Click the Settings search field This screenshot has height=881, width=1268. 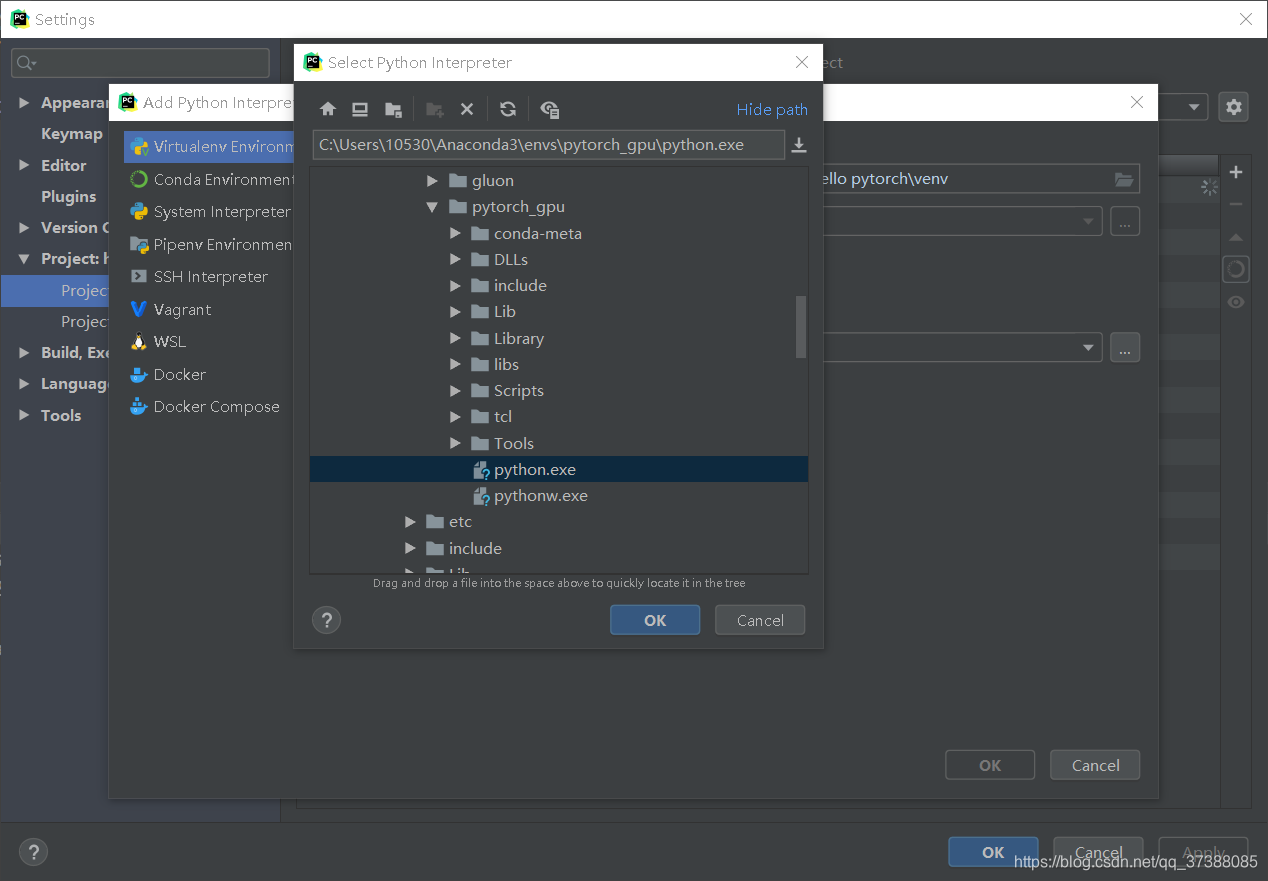tap(140, 63)
